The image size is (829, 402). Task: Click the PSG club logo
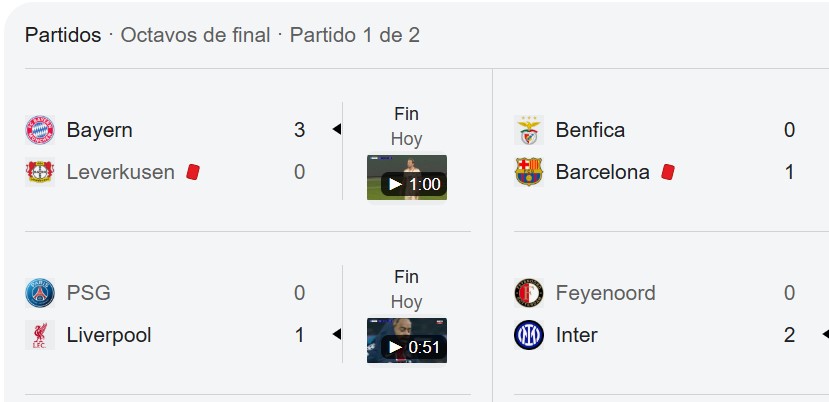pyautogui.click(x=40, y=293)
